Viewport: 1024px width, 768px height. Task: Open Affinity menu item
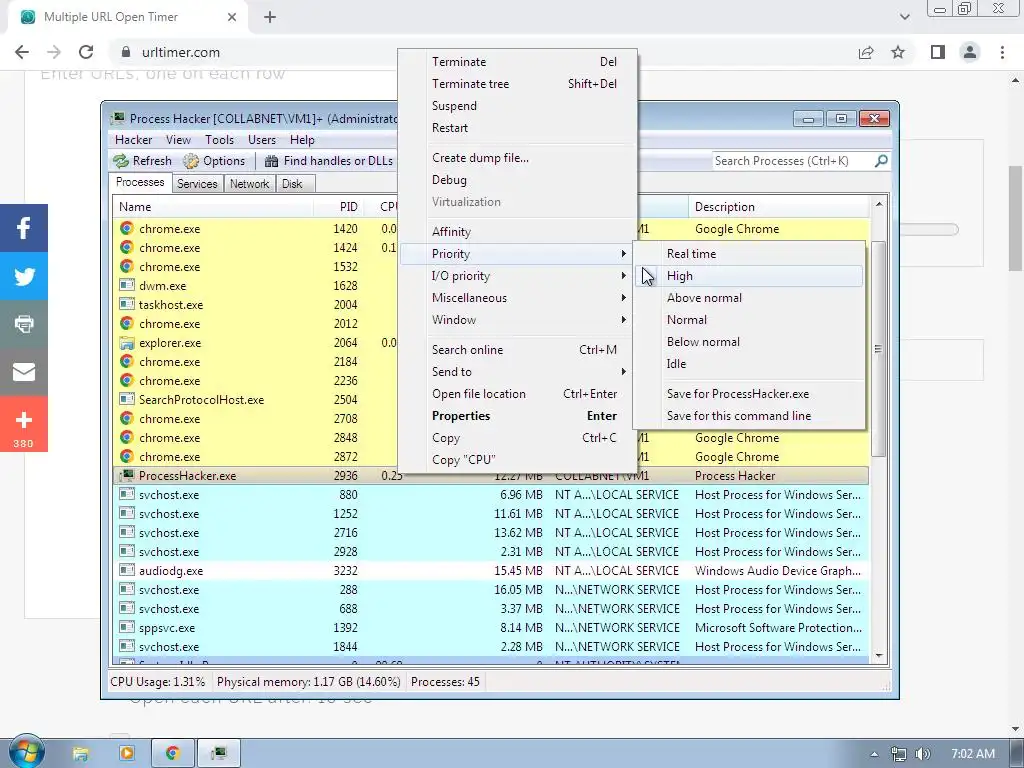point(518,232)
